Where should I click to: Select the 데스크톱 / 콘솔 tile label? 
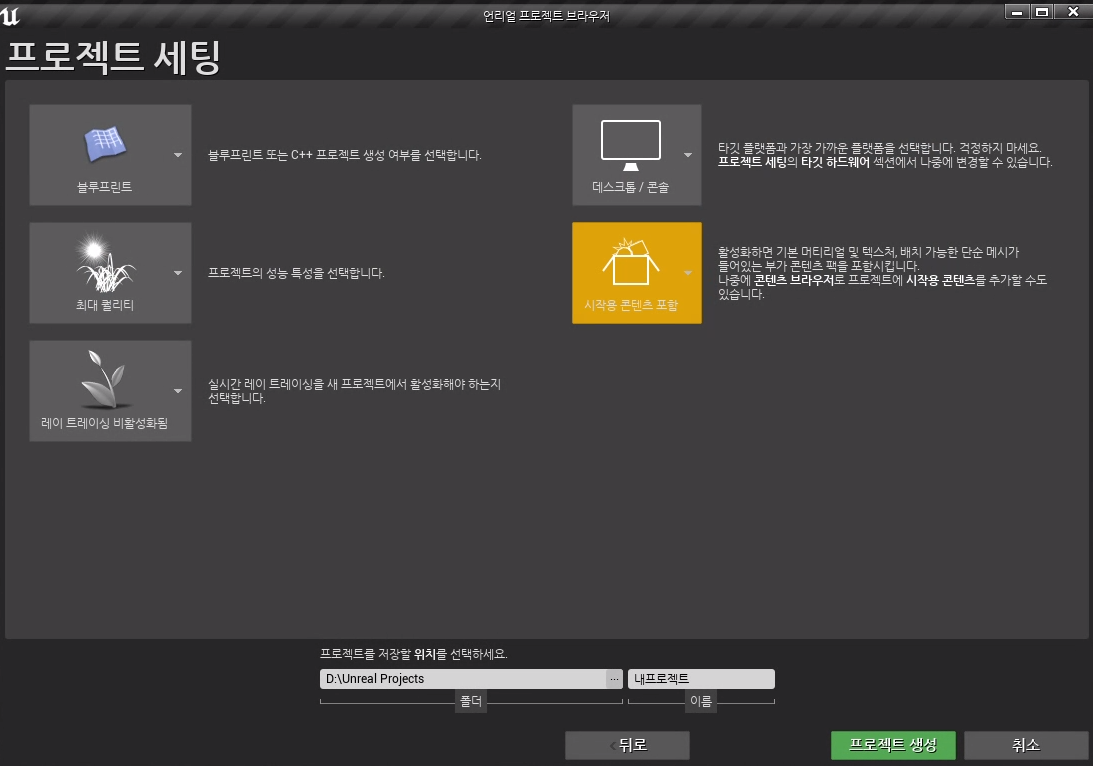(631, 187)
